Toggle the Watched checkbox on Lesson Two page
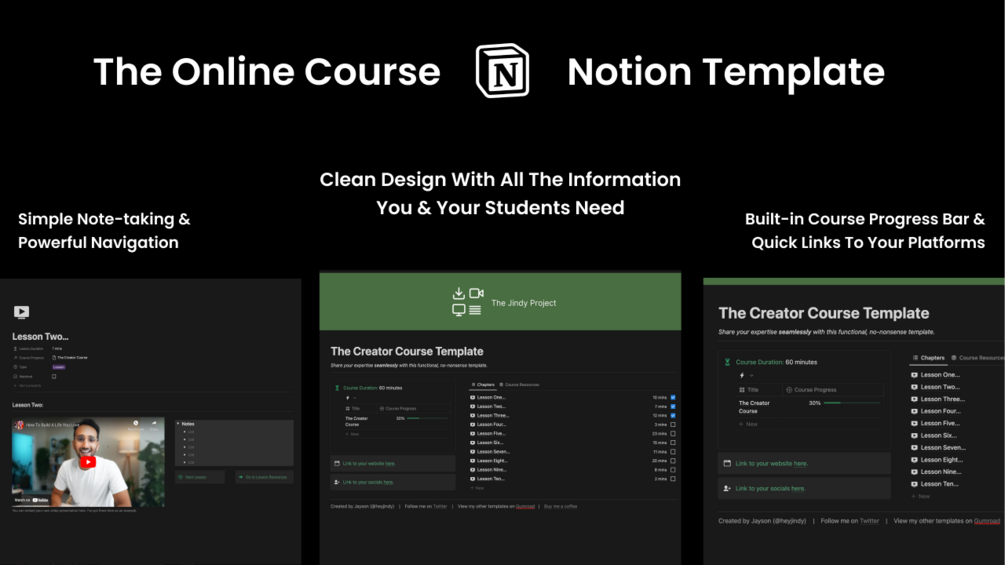 (54, 377)
